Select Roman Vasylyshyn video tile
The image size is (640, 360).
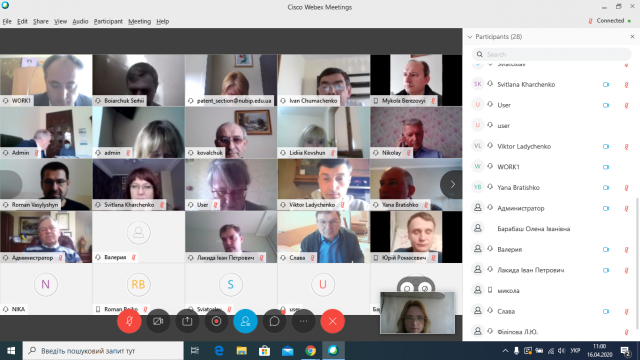[46, 184]
